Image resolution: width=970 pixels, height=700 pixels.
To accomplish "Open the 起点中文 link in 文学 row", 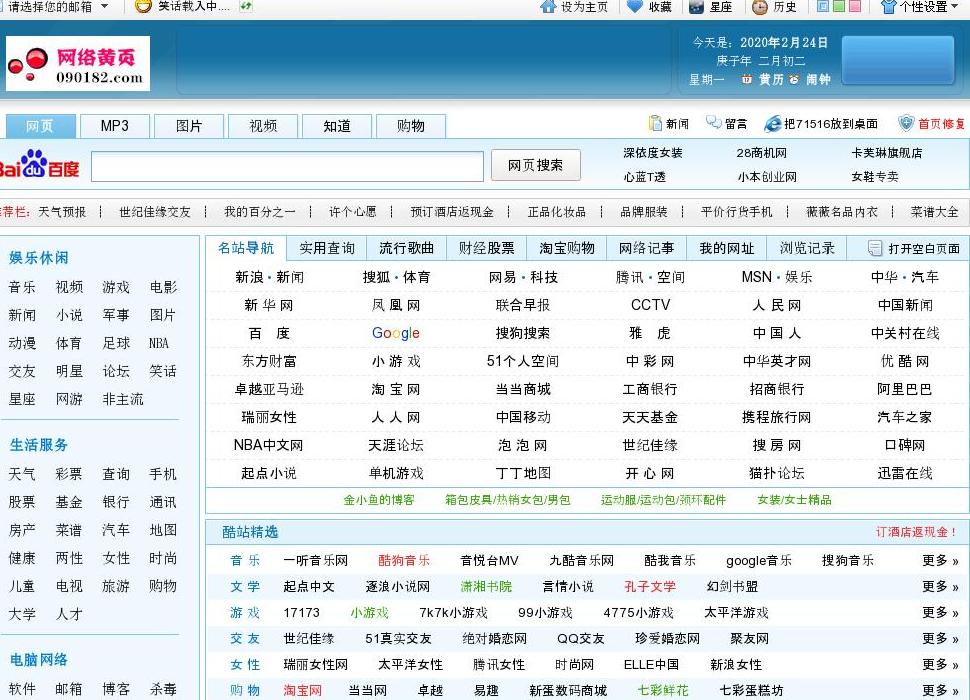I will point(309,586).
